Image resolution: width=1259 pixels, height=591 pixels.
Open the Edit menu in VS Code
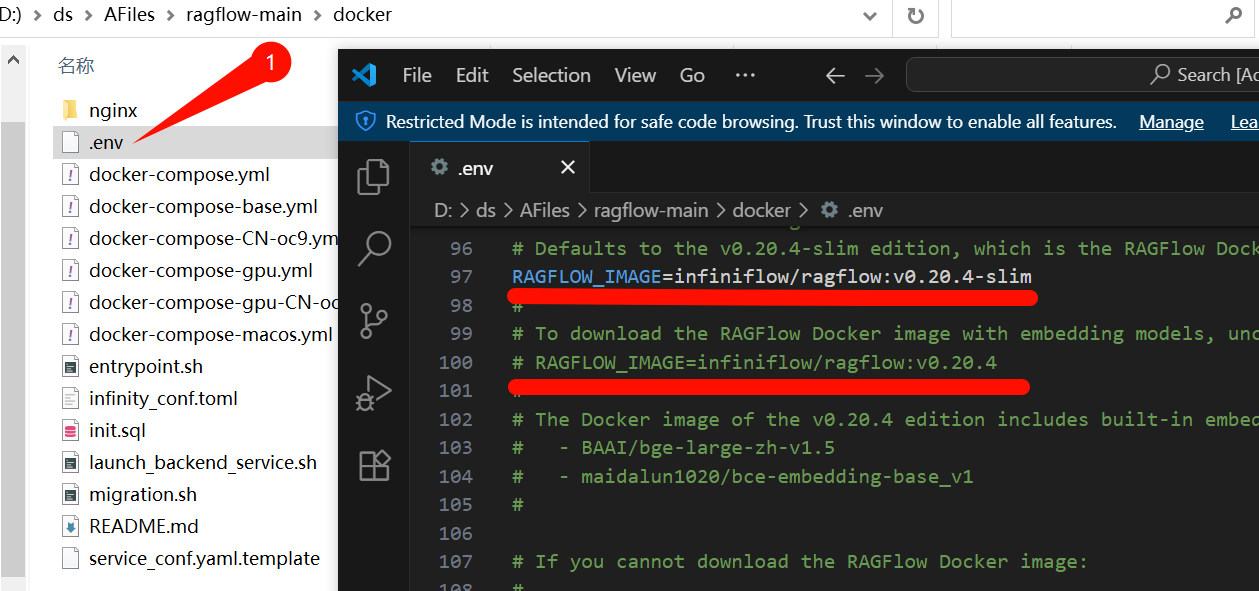point(472,75)
